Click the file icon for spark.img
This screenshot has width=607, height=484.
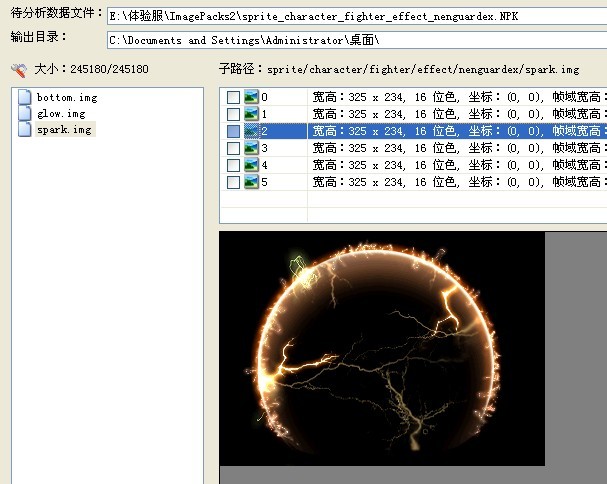[26, 130]
